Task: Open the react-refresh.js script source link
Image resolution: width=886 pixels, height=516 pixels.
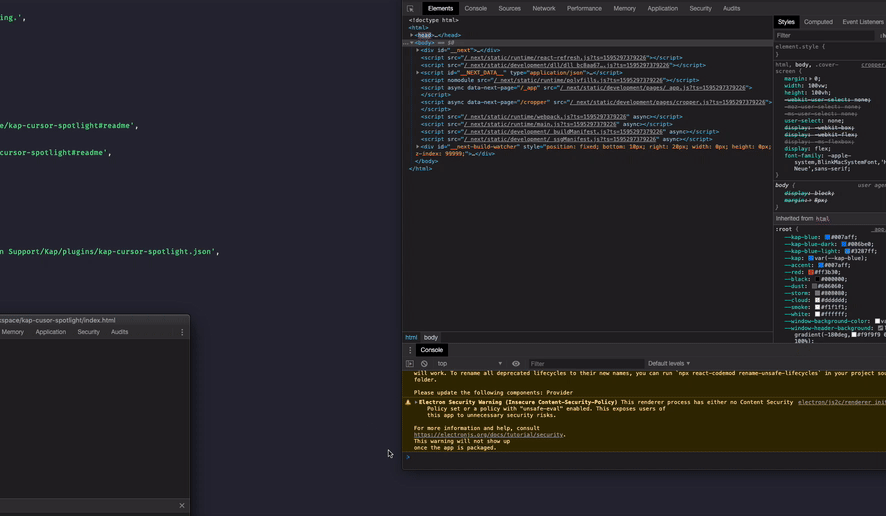Action: pos(555,58)
